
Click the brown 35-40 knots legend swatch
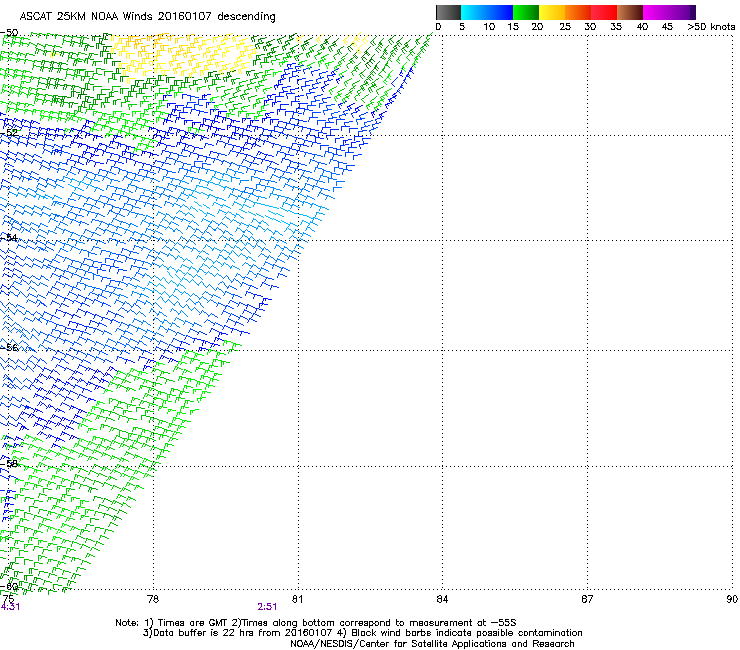click(630, 12)
